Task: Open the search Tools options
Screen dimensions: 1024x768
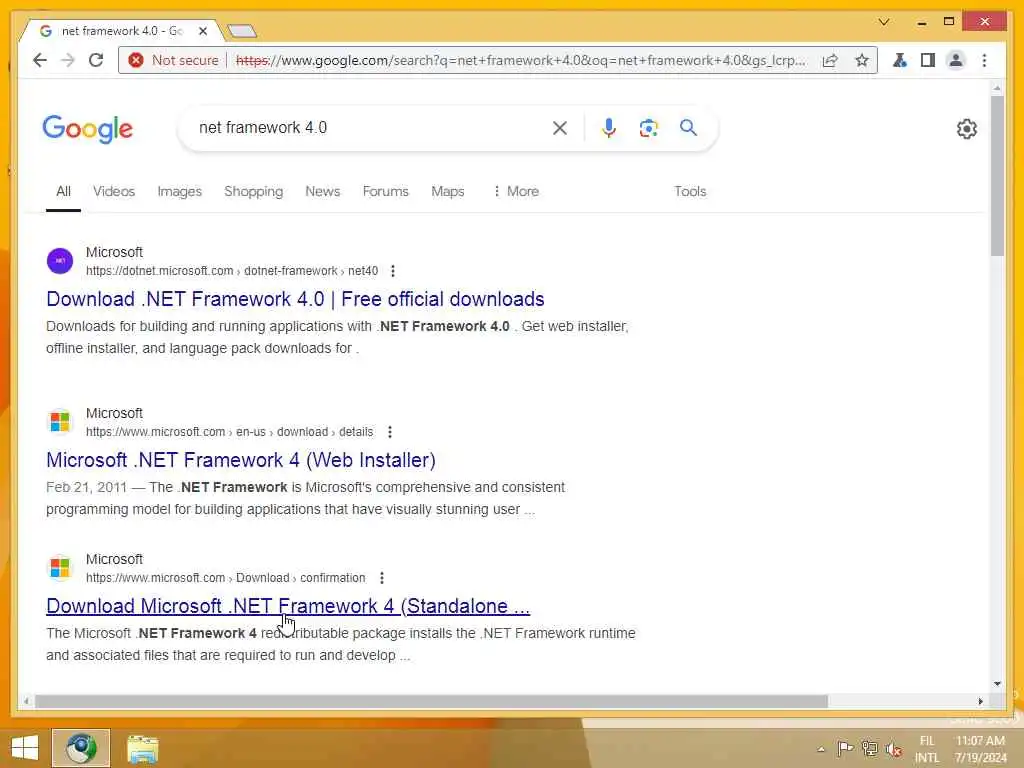Action: [690, 191]
